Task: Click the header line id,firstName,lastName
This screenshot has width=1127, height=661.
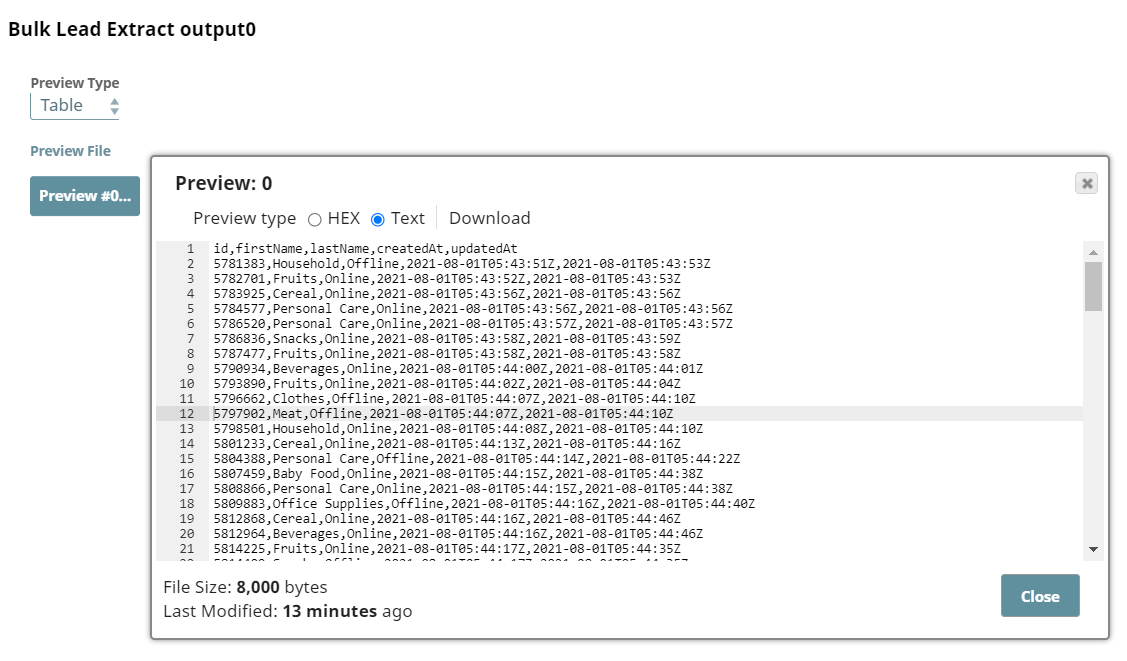Action: (365, 249)
